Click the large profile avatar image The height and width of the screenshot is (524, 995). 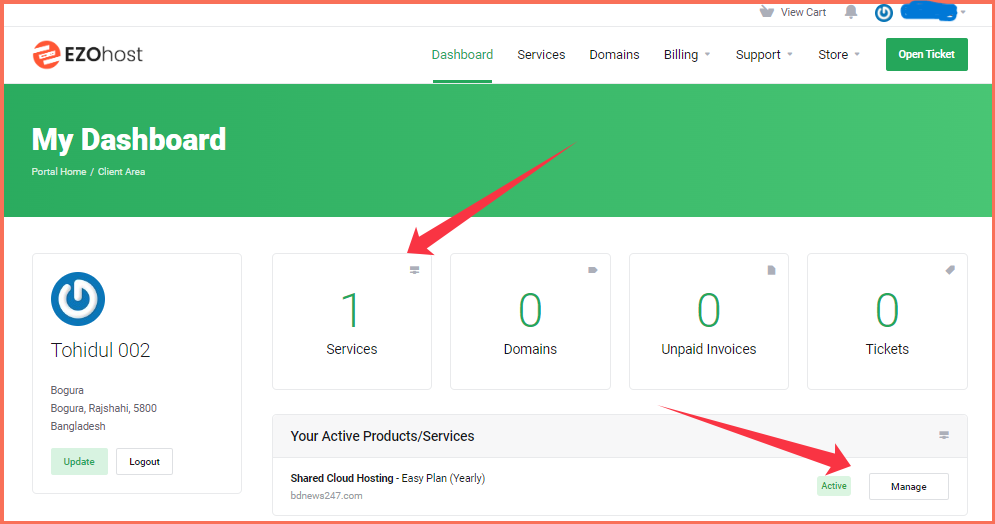click(78, 299)
